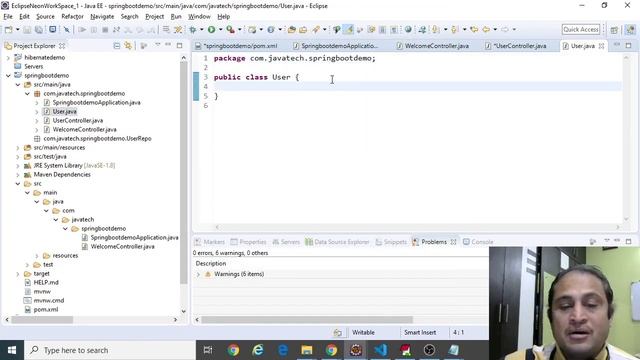Collapse the springbootdemo project node
640x360 pixels.
pos(8,76)
